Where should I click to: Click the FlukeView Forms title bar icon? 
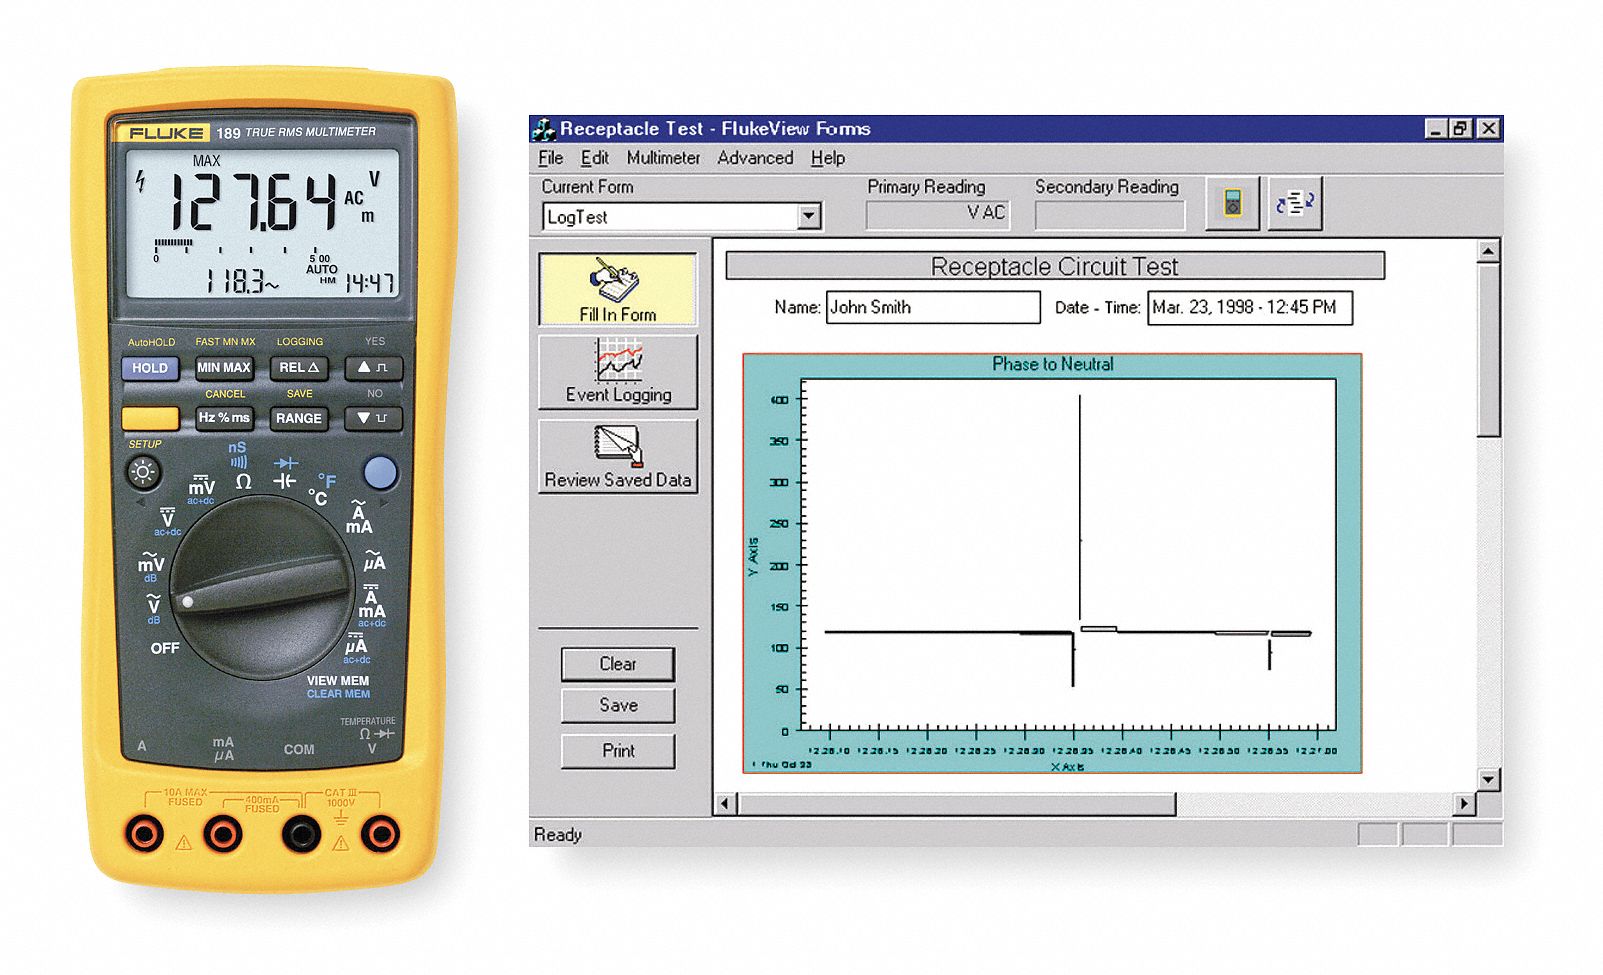click(546, 129)
